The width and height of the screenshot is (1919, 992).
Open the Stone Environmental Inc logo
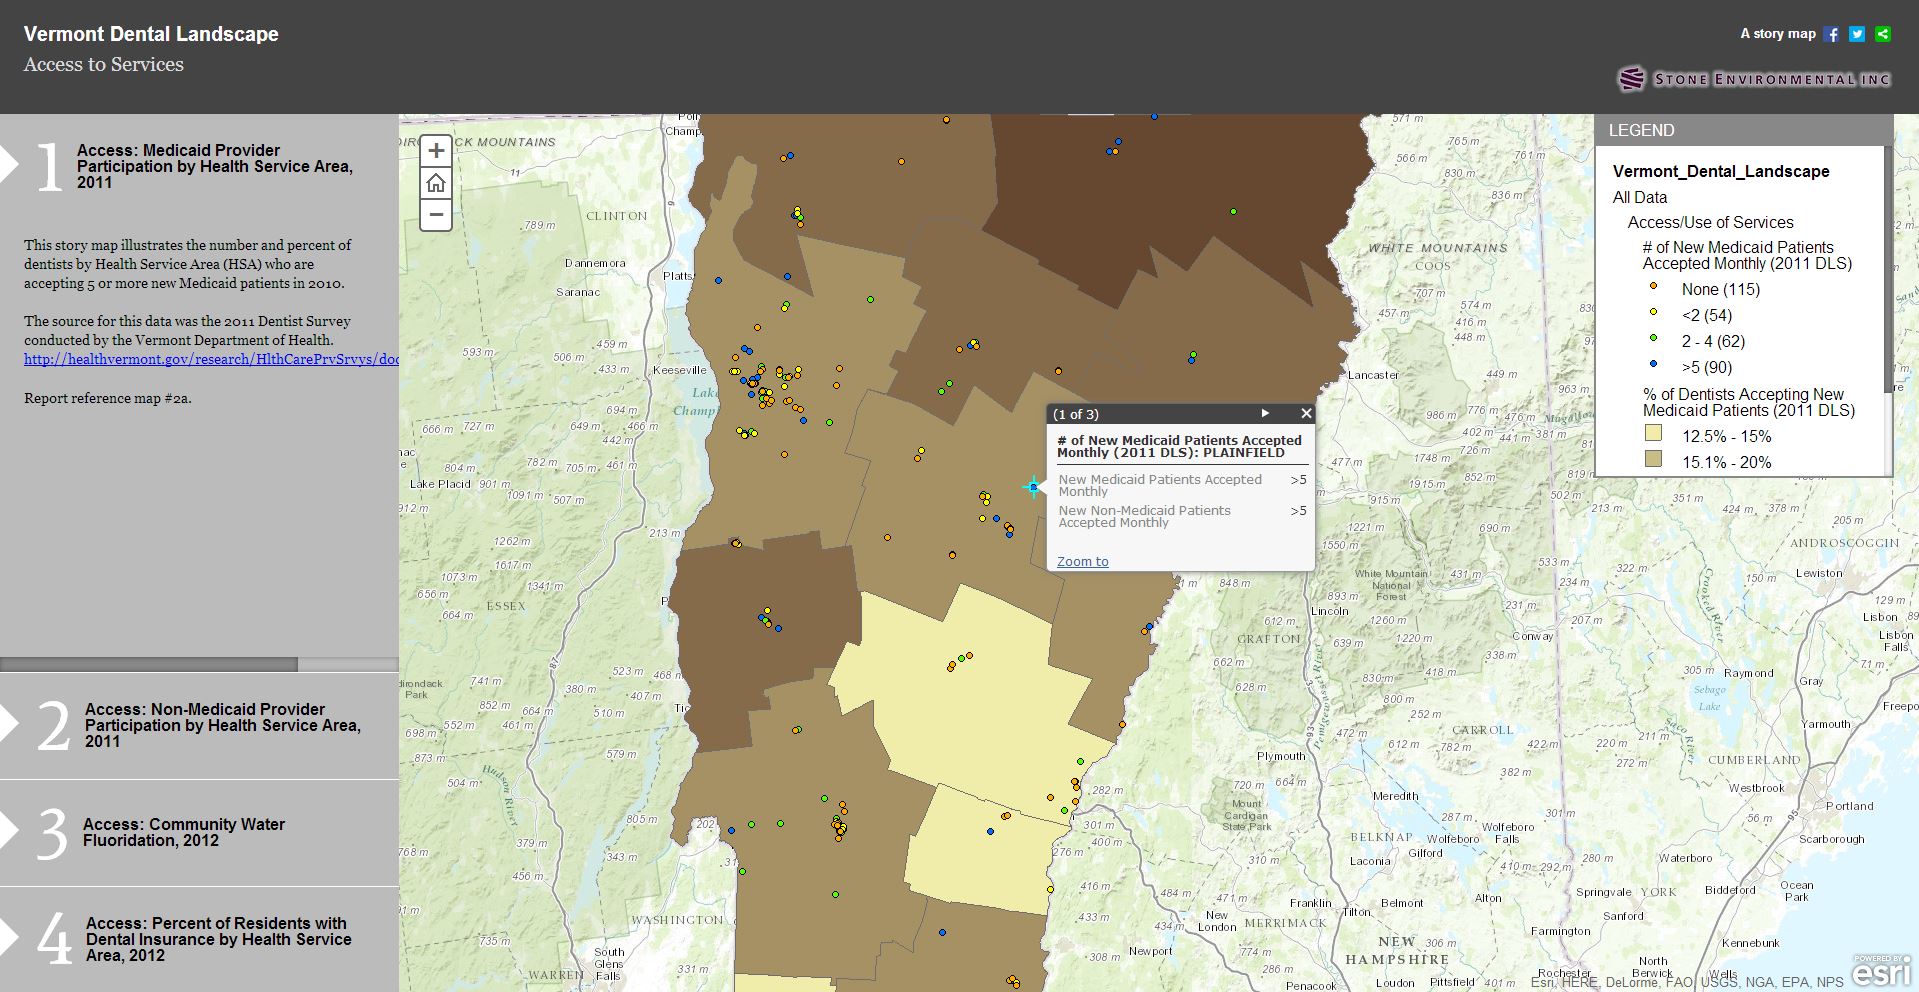pyautogui.click(x=1754, y=79)
